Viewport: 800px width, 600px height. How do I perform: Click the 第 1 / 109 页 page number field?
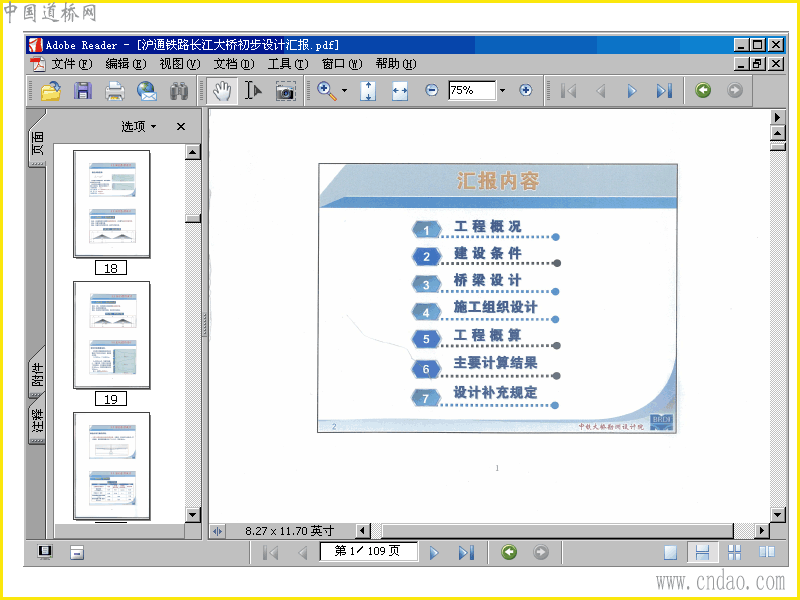pyautogui.click(x=368, y=551)
